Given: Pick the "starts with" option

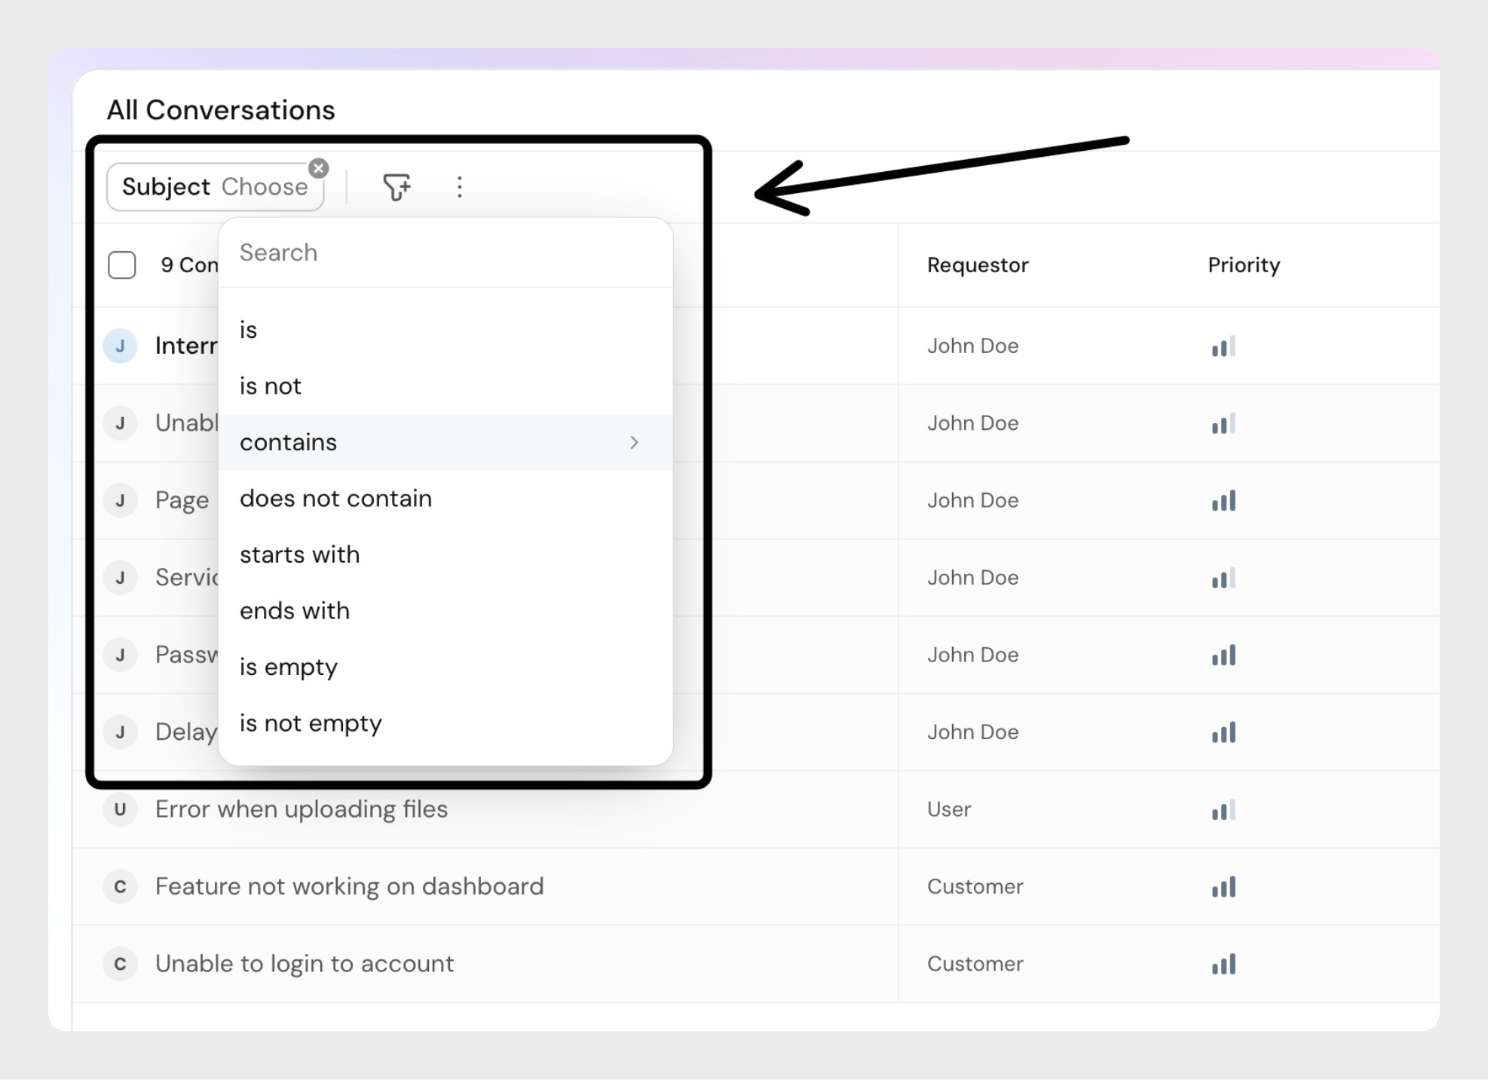Looking at the screenshot, I should tap(300, 555).
